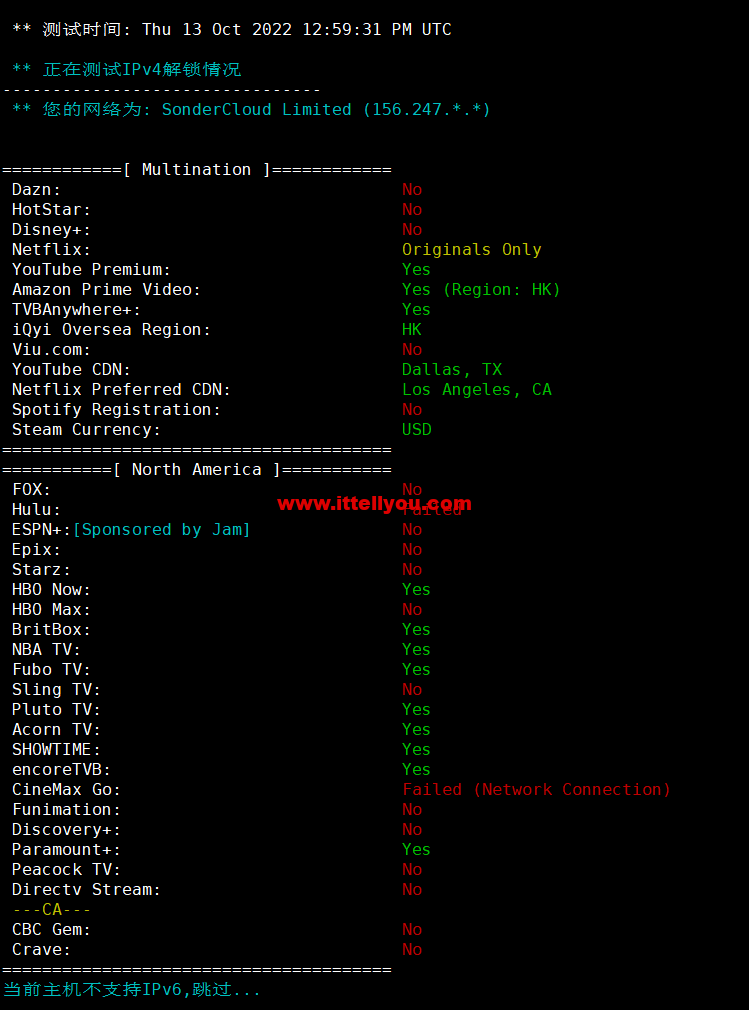Click the network text 'SonderCloud Limited (156.247.*.*)'
This screenshot has height=1010, width=749.
point(326,110)
